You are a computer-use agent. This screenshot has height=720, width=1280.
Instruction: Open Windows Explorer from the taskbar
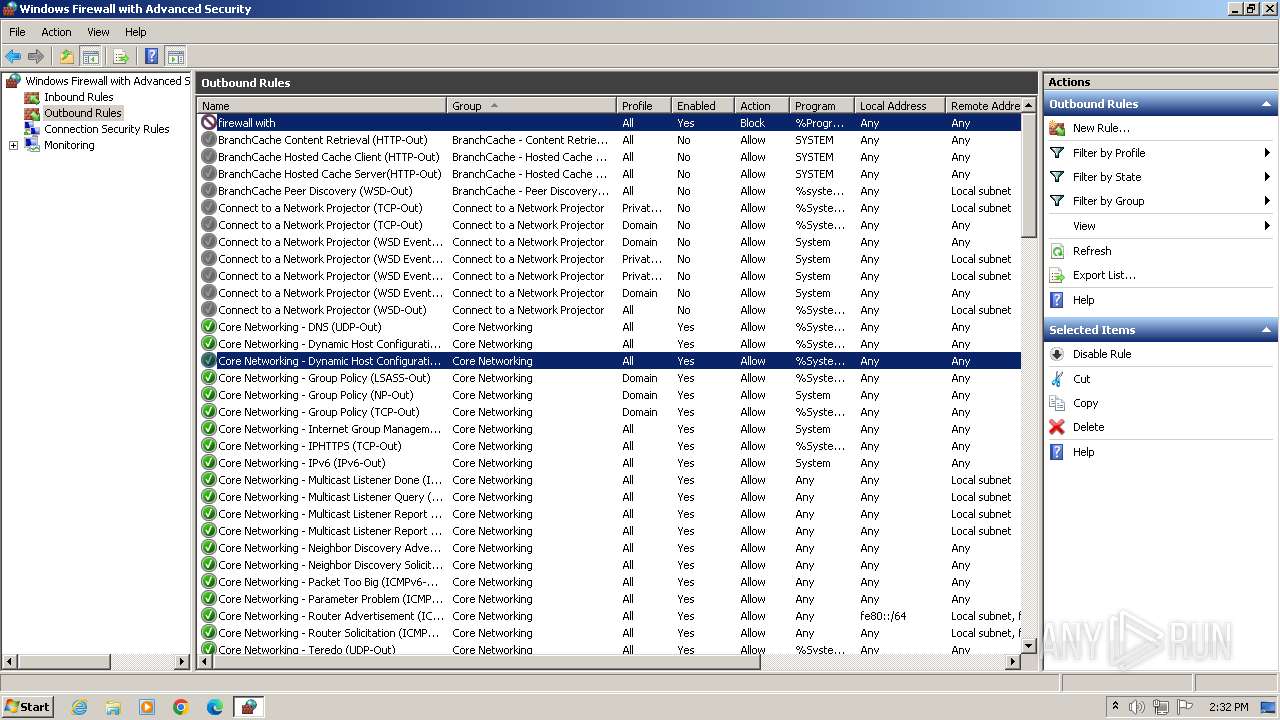point(113,707)
